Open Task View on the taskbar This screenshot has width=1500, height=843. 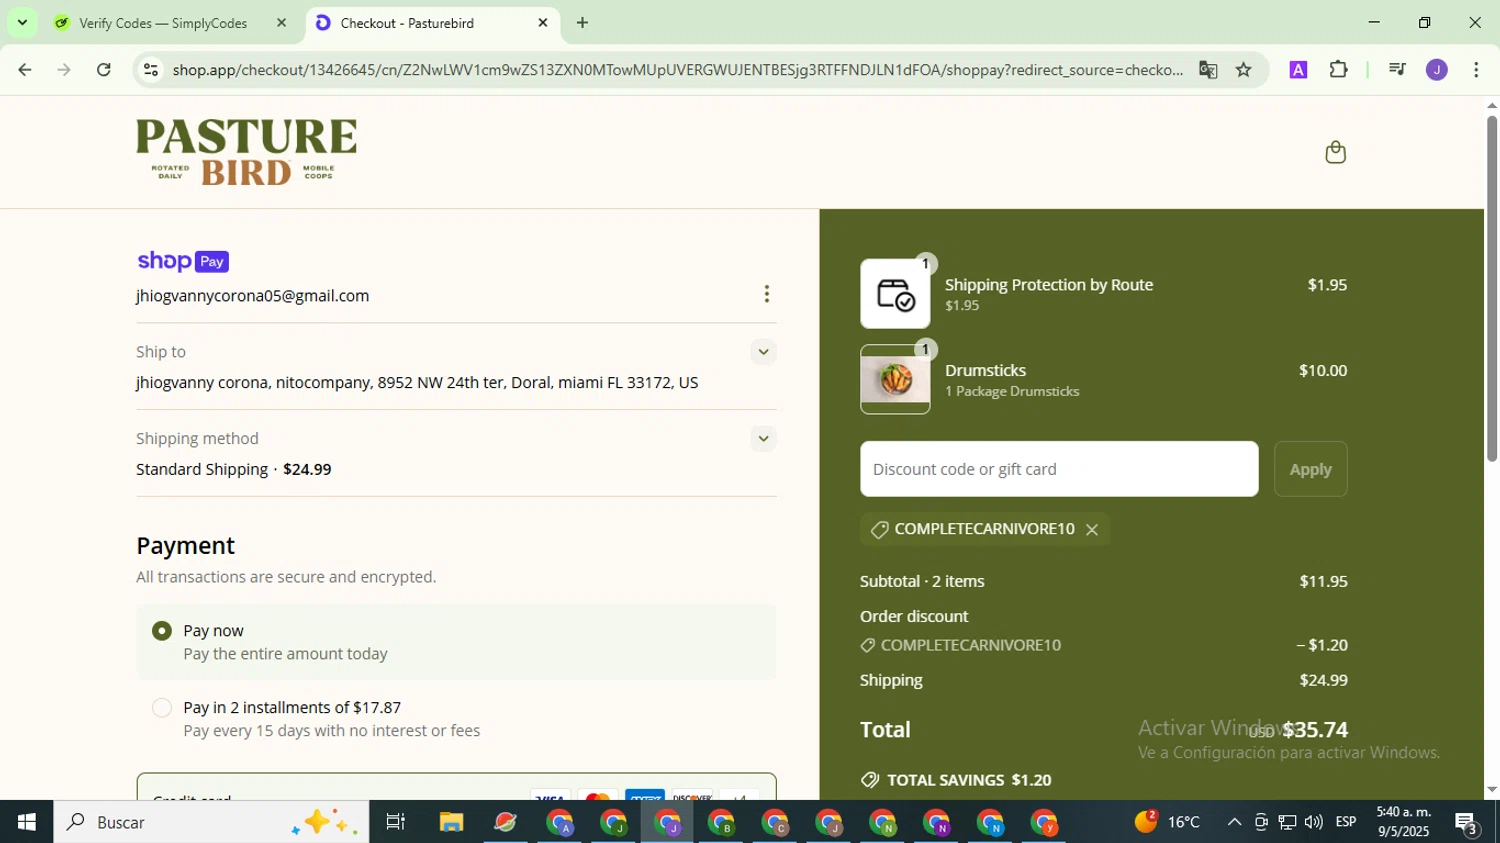(396, 822)
